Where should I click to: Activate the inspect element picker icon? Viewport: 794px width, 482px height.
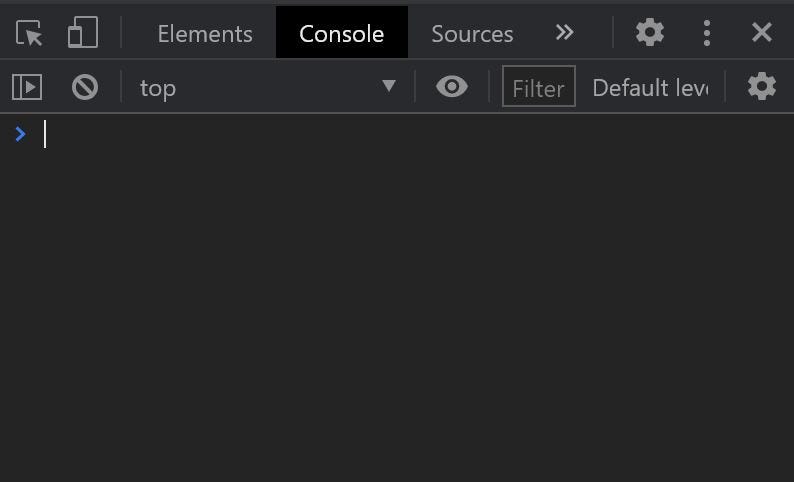pos(29,33)
